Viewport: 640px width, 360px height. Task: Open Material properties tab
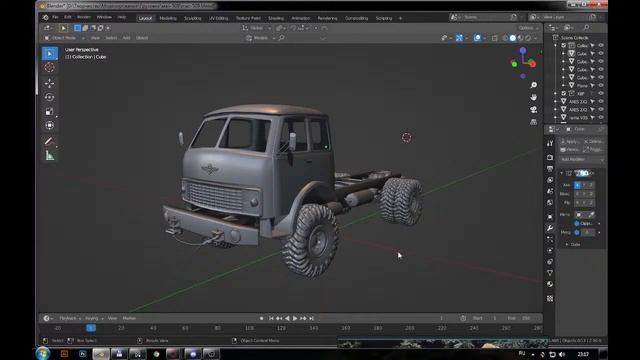tap(550, 284)
